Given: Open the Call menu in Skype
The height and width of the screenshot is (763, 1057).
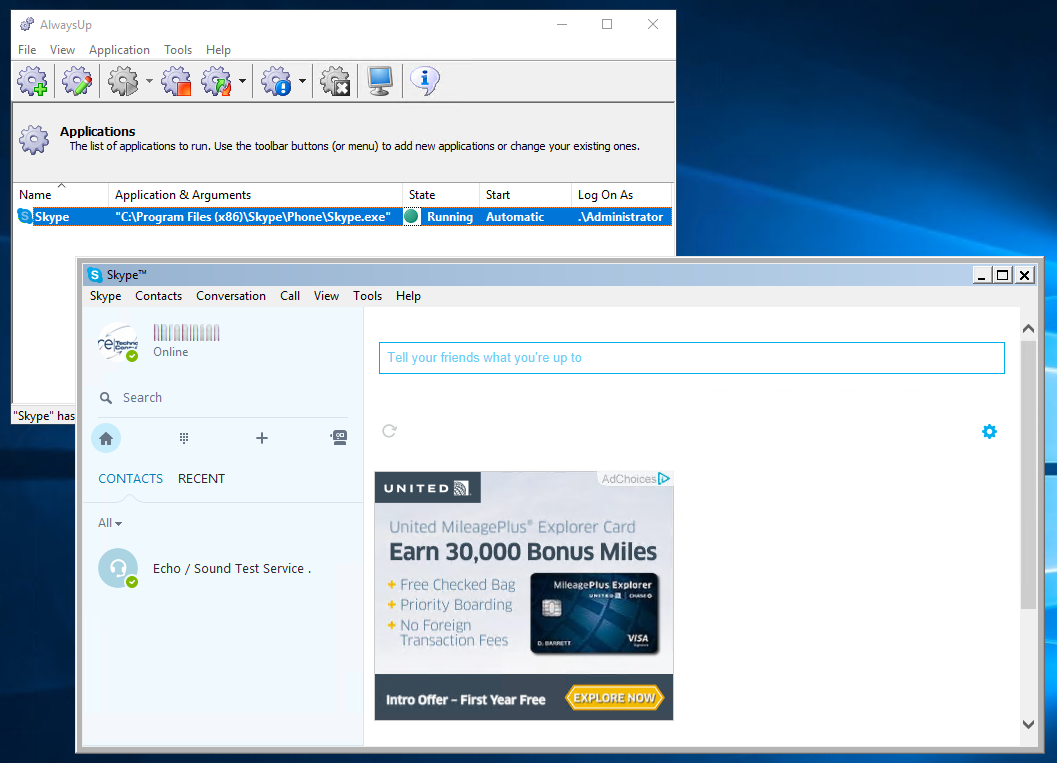Looking at the screenshot, I should tap(290, 296).
